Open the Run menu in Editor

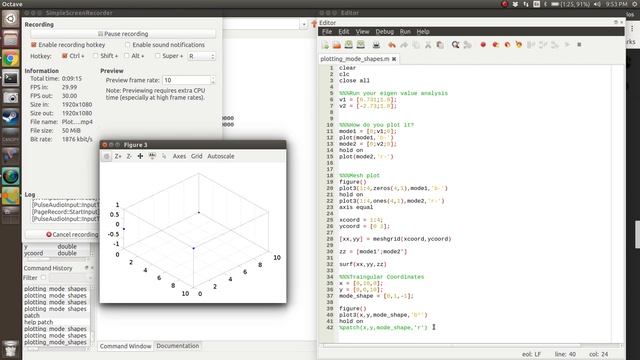tap(405, 31)
